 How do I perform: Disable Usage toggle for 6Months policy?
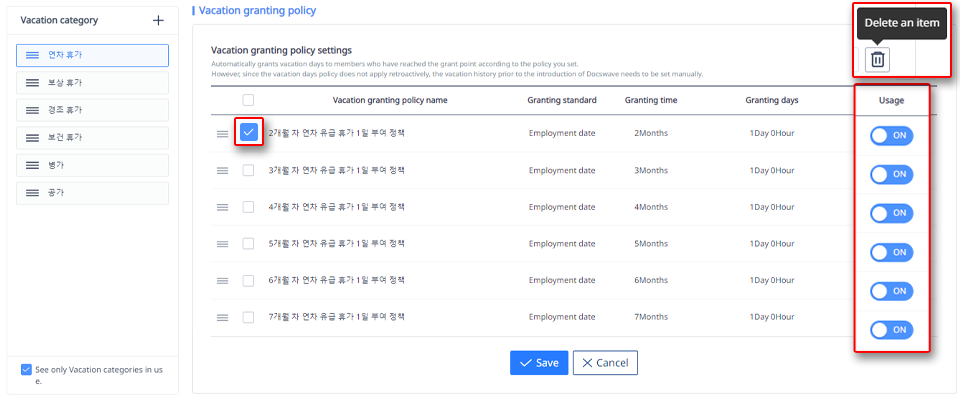pos(891,291)
